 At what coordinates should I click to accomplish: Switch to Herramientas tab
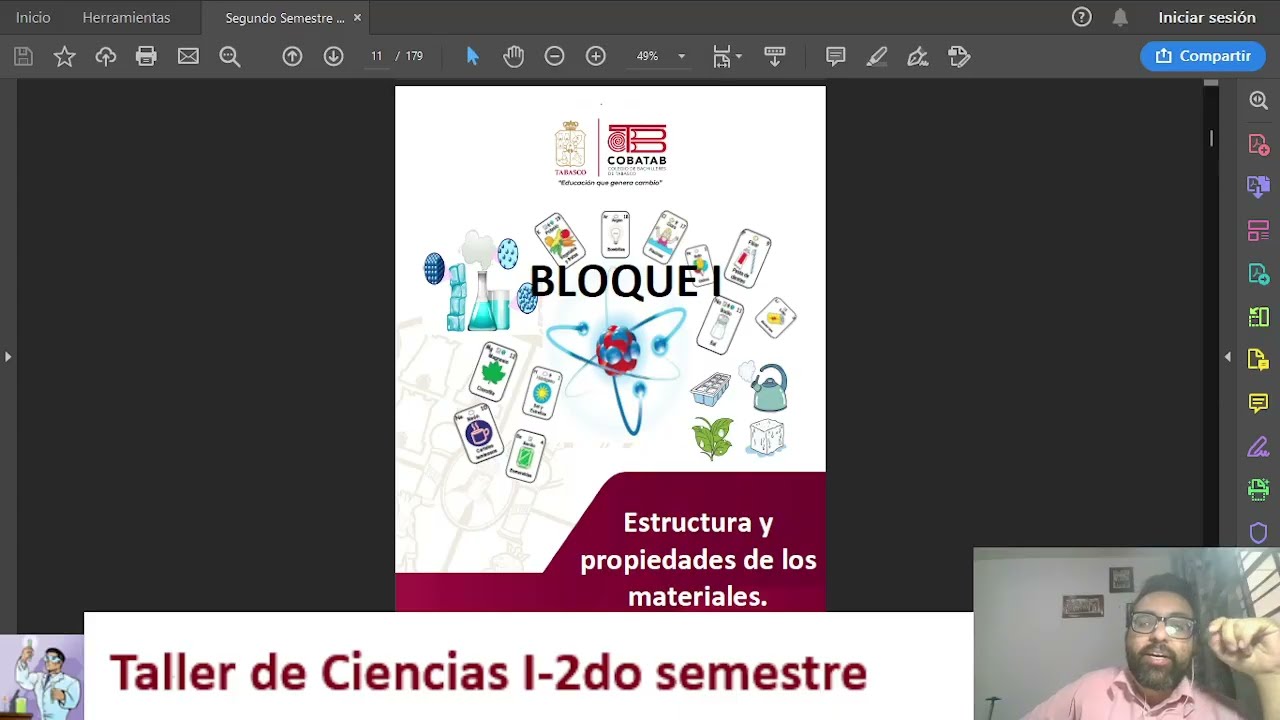(x=126, y=17)
